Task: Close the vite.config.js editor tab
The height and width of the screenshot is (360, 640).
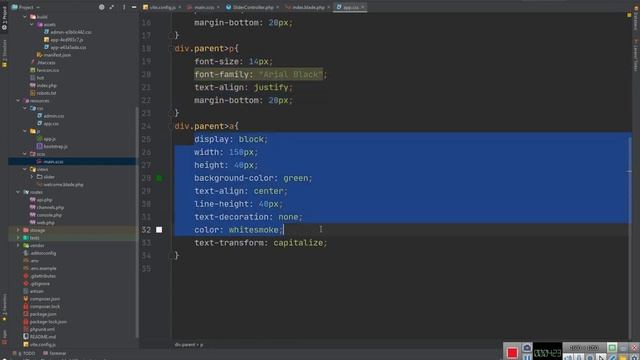Action: 180,7
